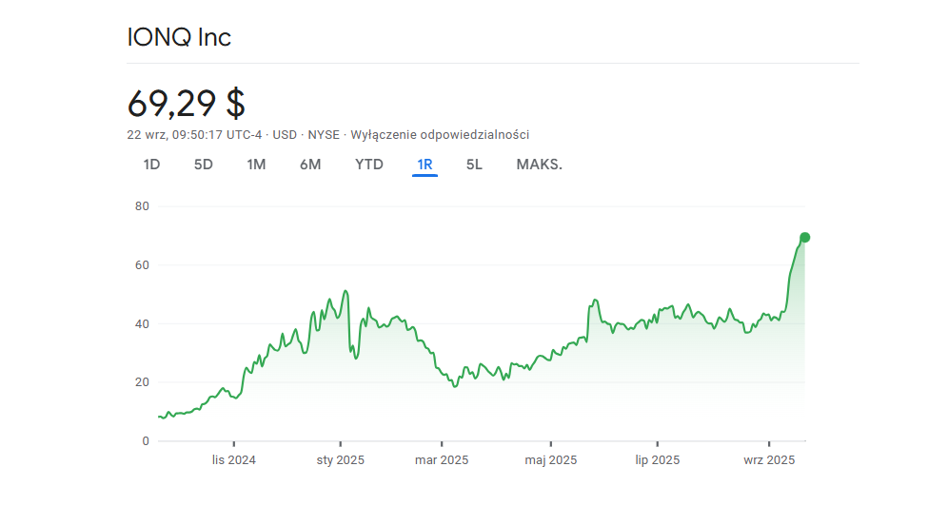948x525 pixels.
Task: Click the lis 2024 axis label
Action: pyautogui.click(x=233, y=460)
